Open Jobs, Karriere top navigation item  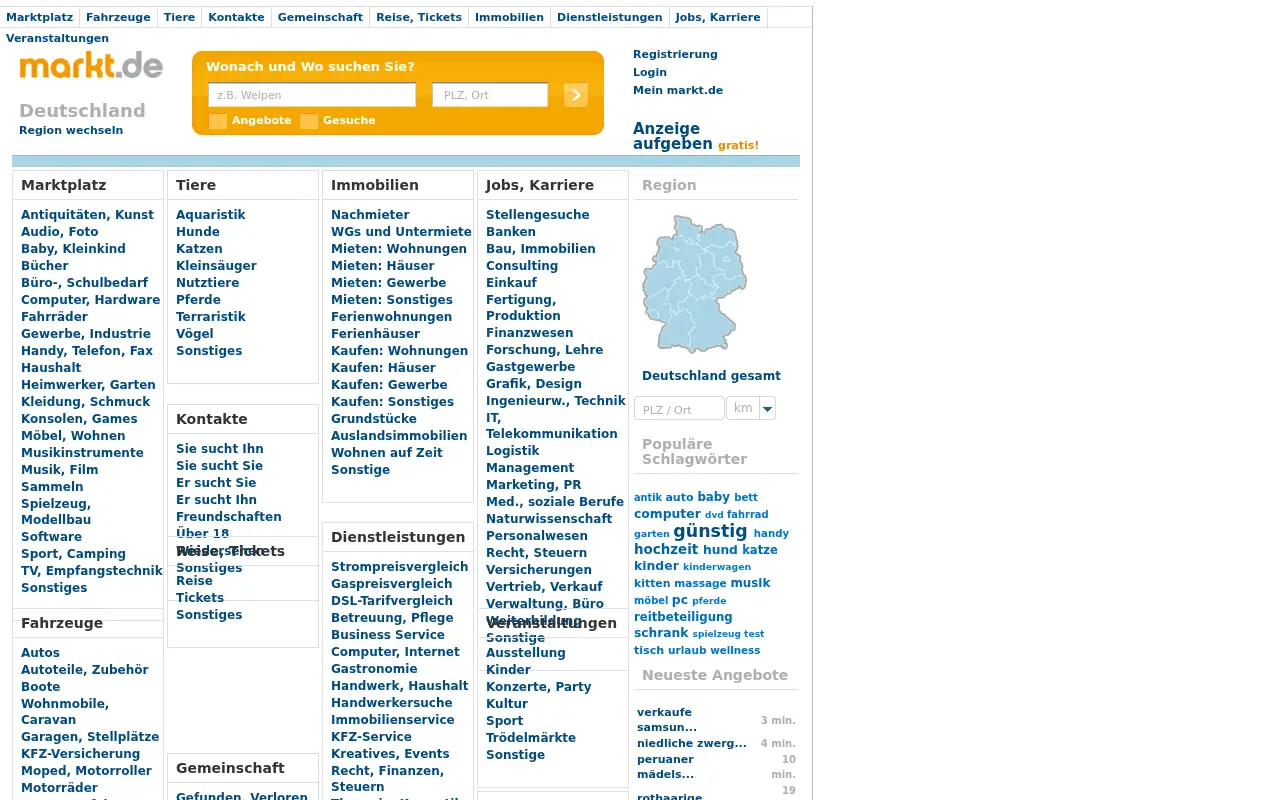[718, 17]
